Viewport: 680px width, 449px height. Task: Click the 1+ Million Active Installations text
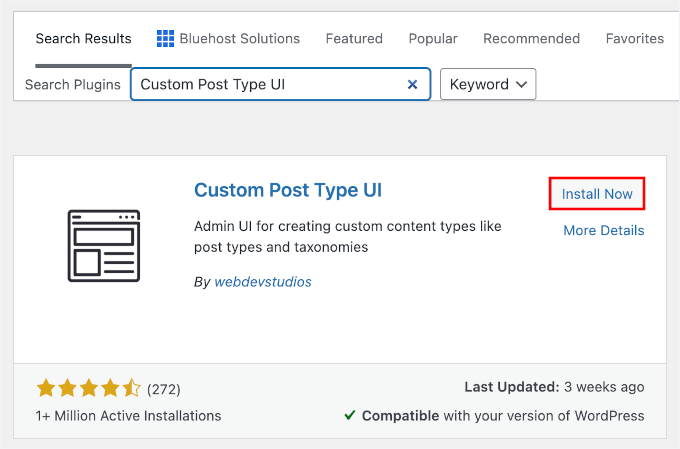tap(128, 416)
